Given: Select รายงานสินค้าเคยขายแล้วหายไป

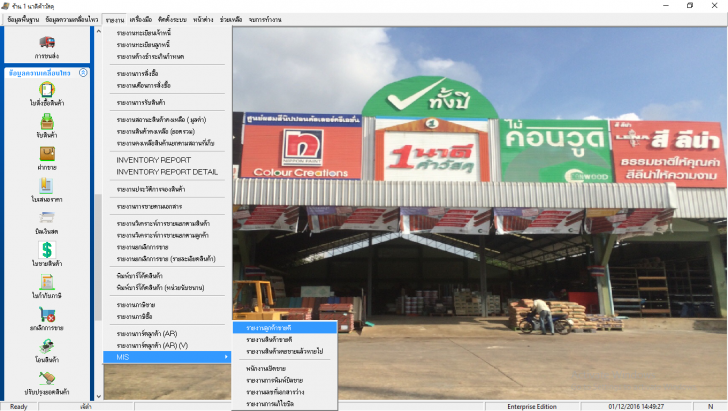Looking at the screenshot, I should tap(285, 352).
